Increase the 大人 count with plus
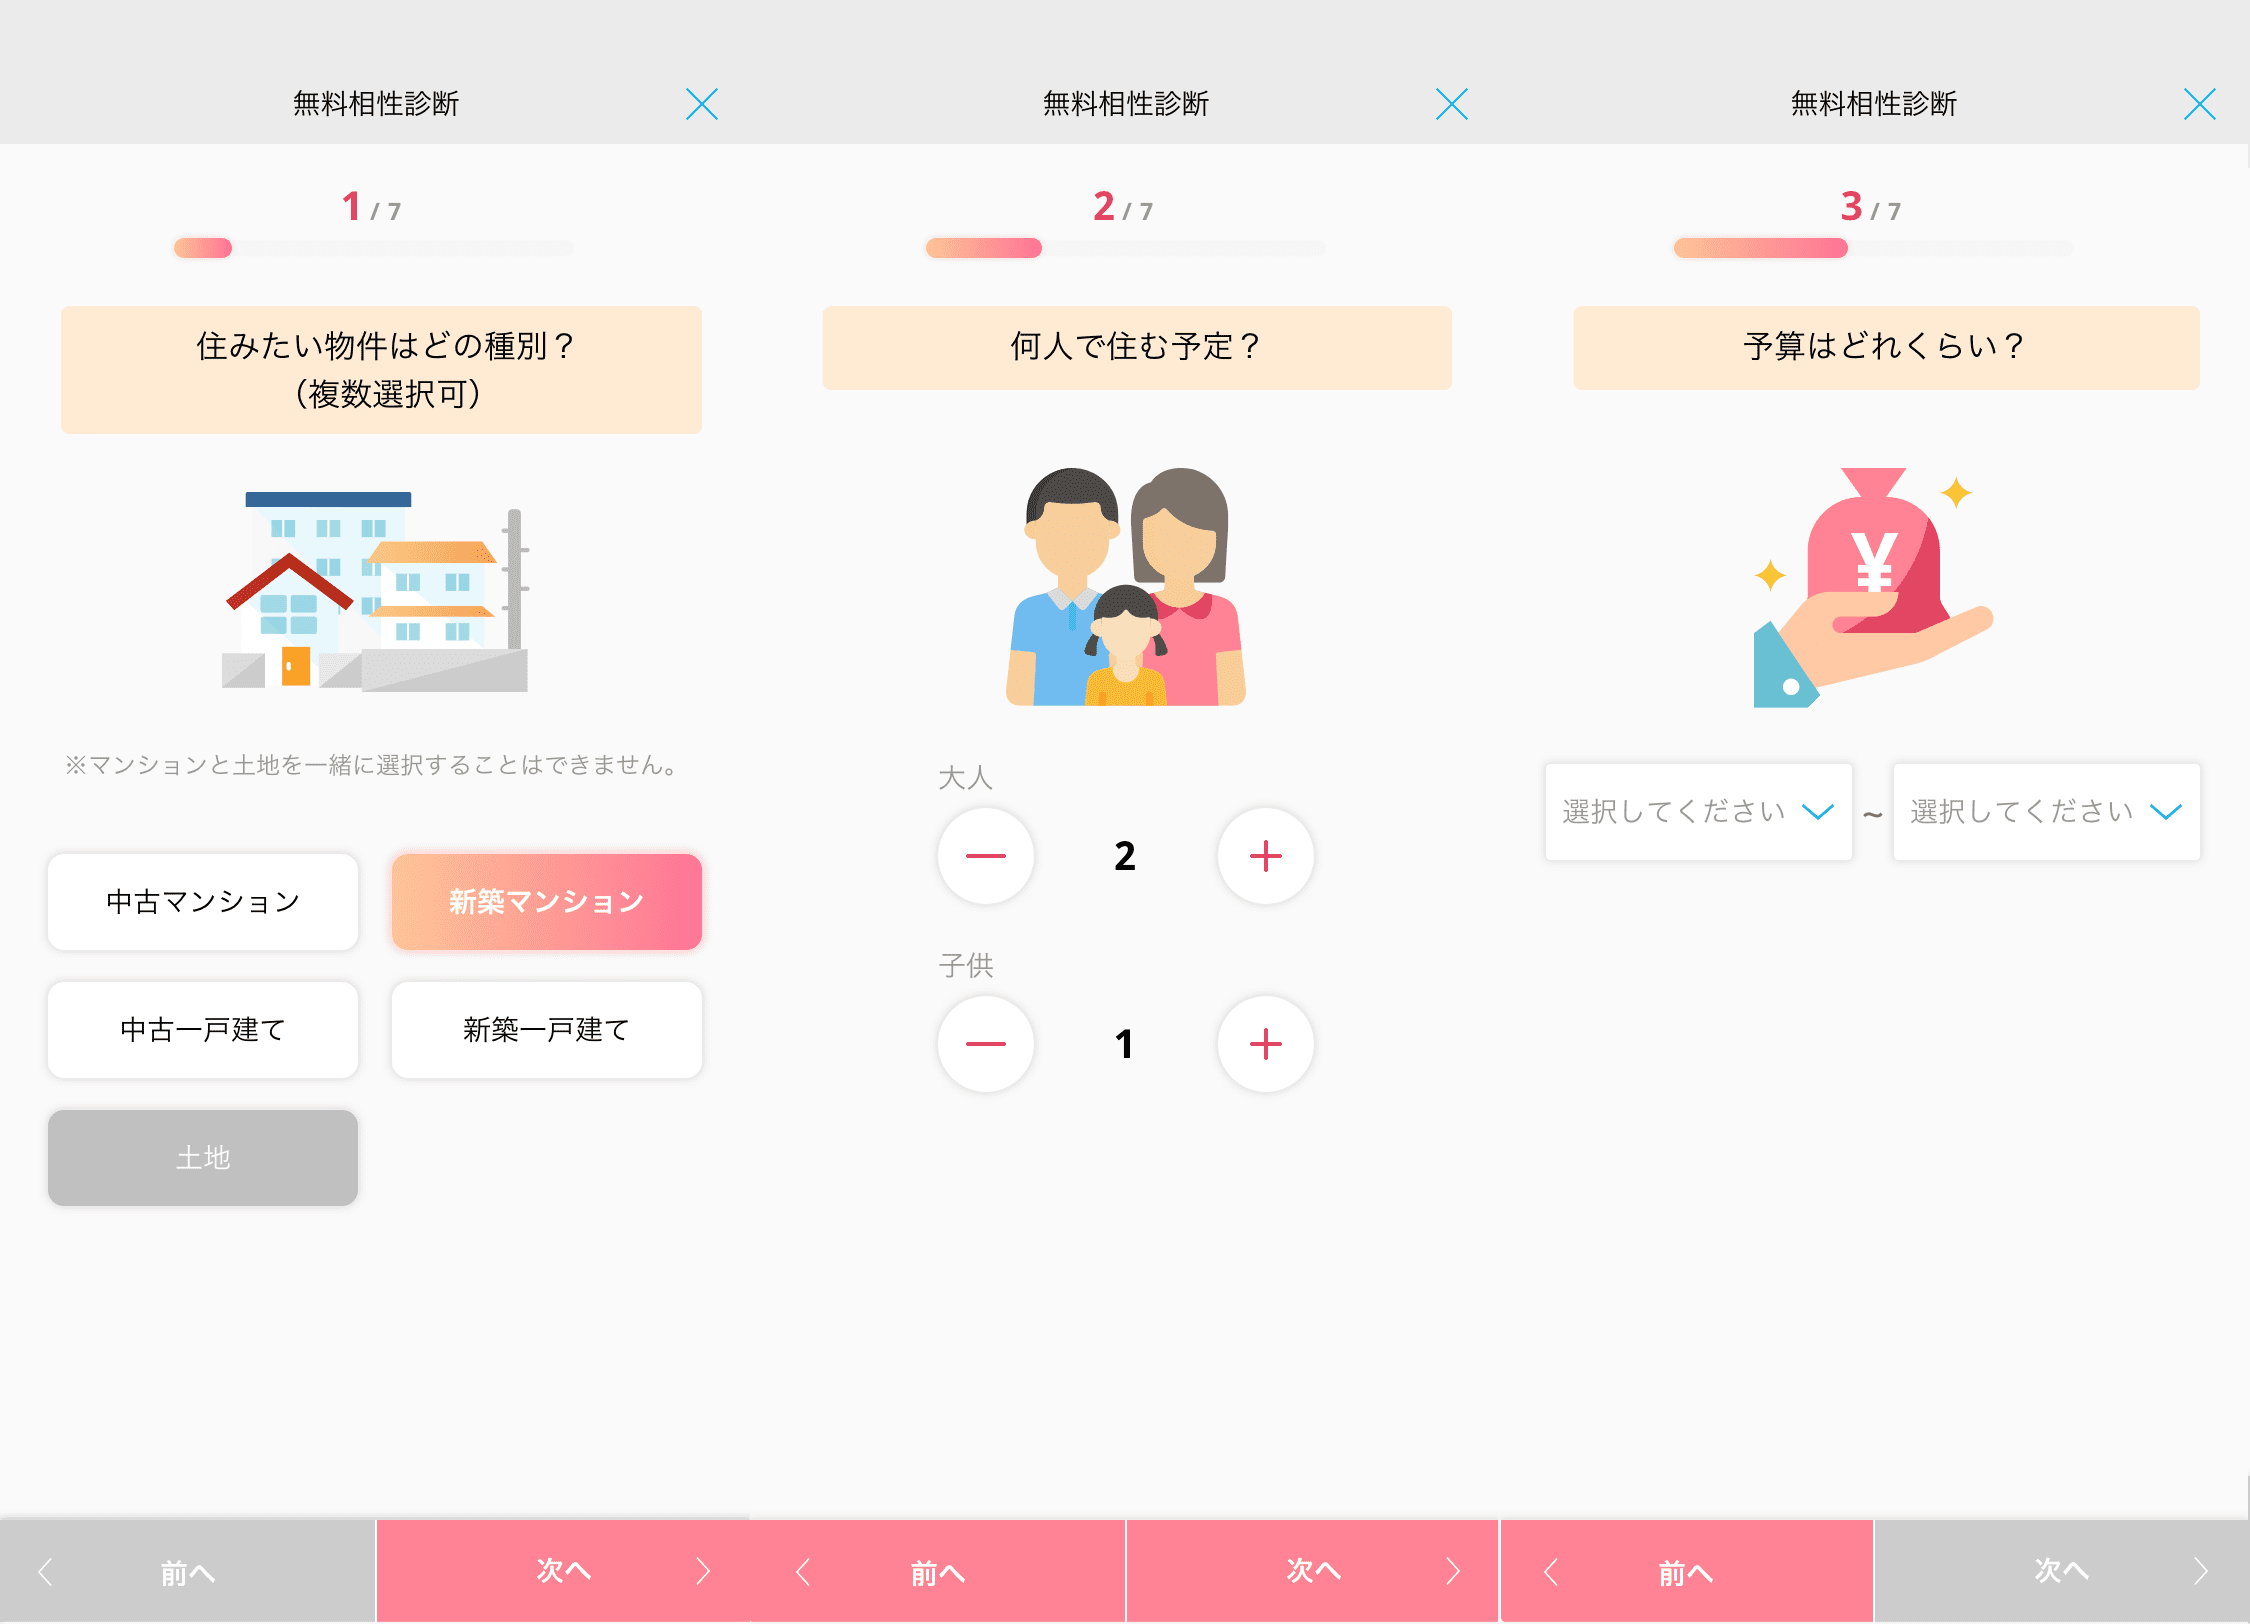This screenshot has height=1624, width=2250. tap(1266, 856)
